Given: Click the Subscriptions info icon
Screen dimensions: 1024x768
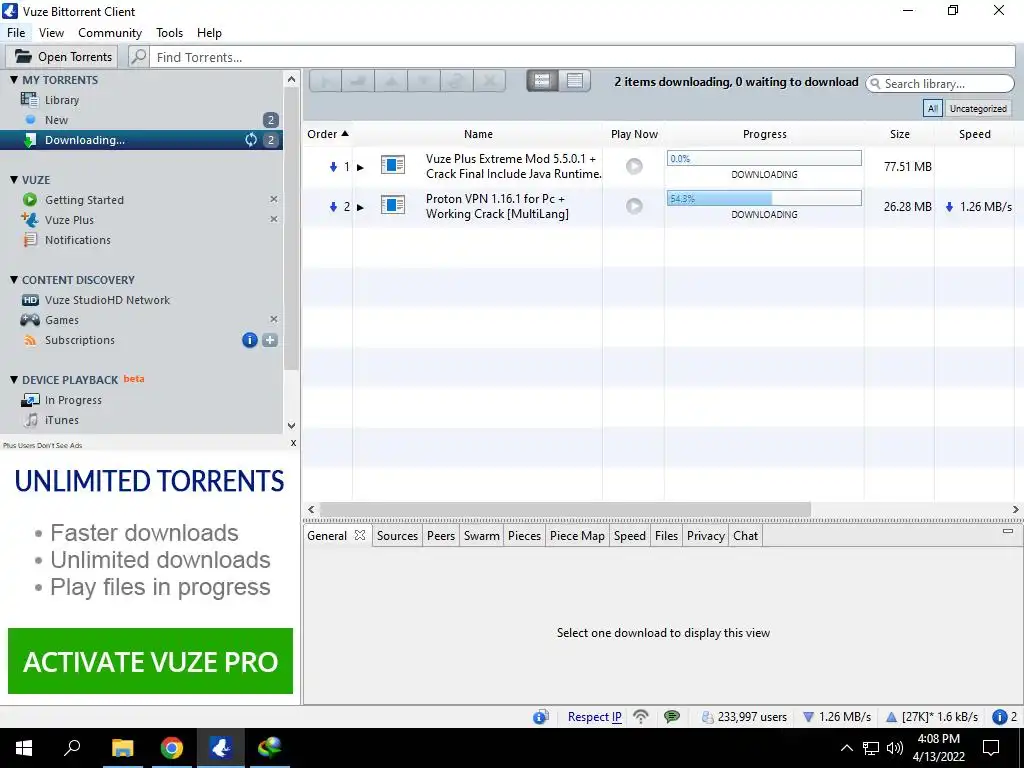Looking at the screenshot, I should pos(249,340).
